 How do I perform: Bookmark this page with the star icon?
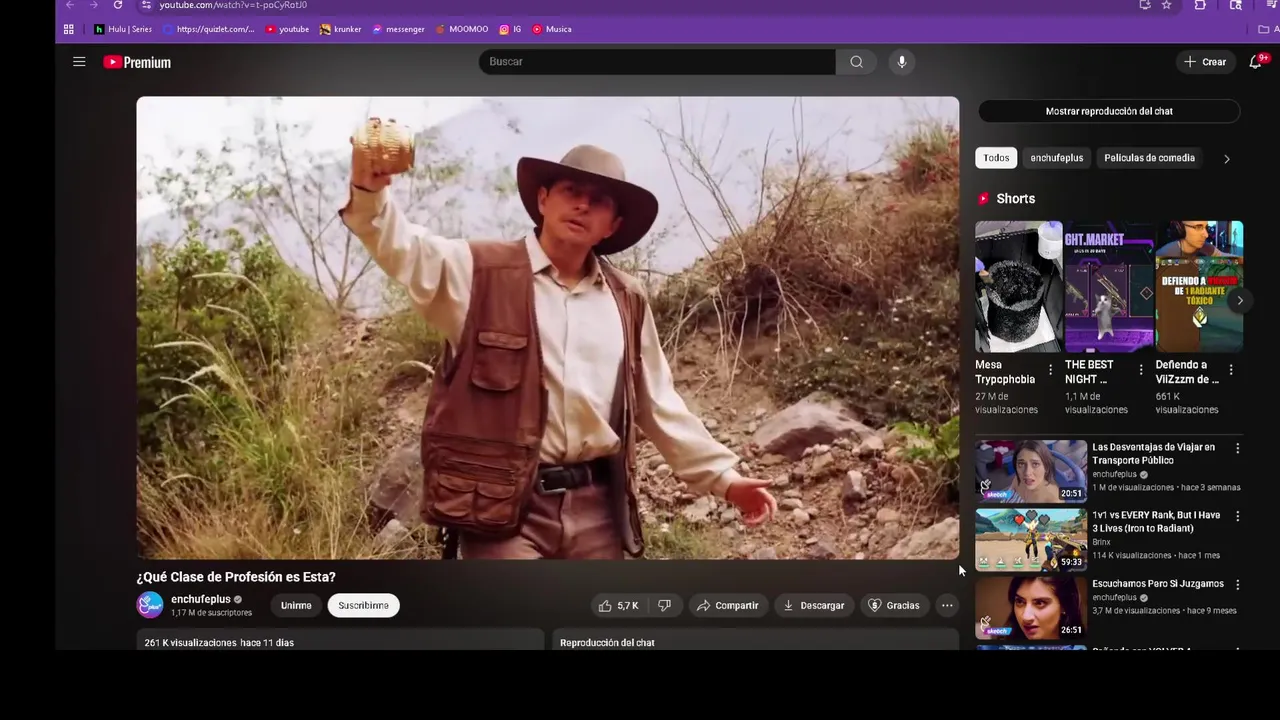click(1166, 5)
